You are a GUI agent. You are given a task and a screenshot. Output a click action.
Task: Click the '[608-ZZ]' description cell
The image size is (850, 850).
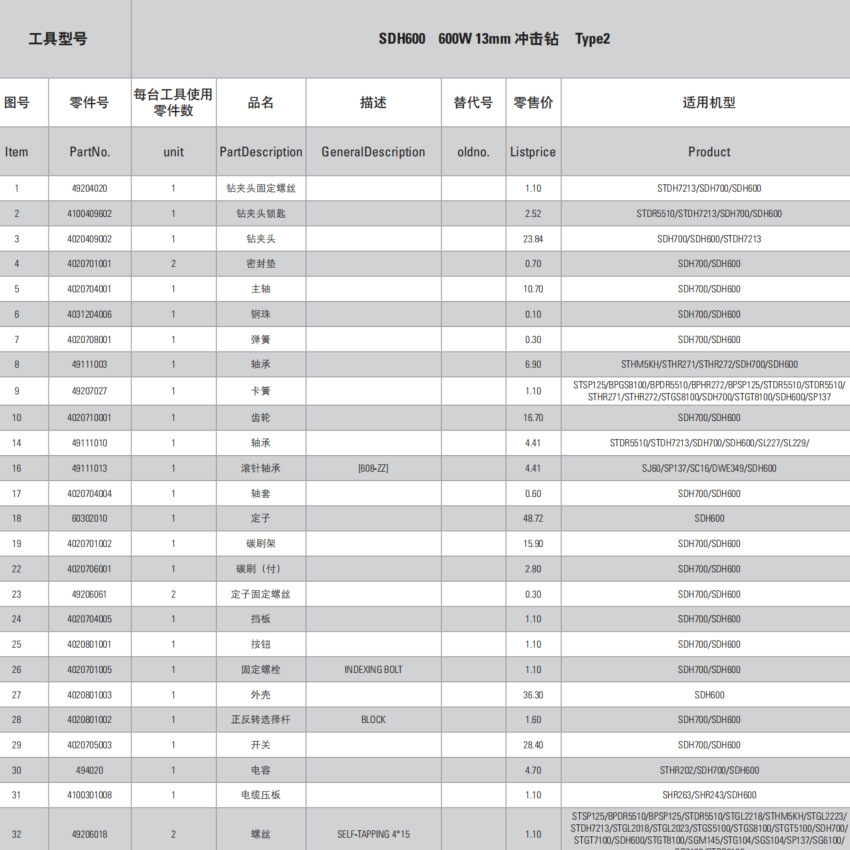(x=373, y=468)
